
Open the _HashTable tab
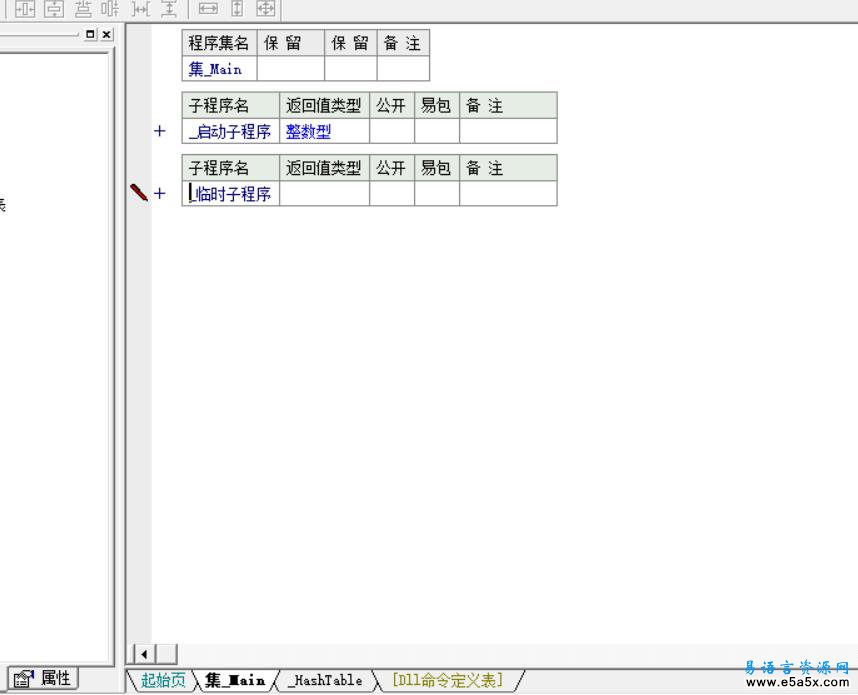coord(325,680)
